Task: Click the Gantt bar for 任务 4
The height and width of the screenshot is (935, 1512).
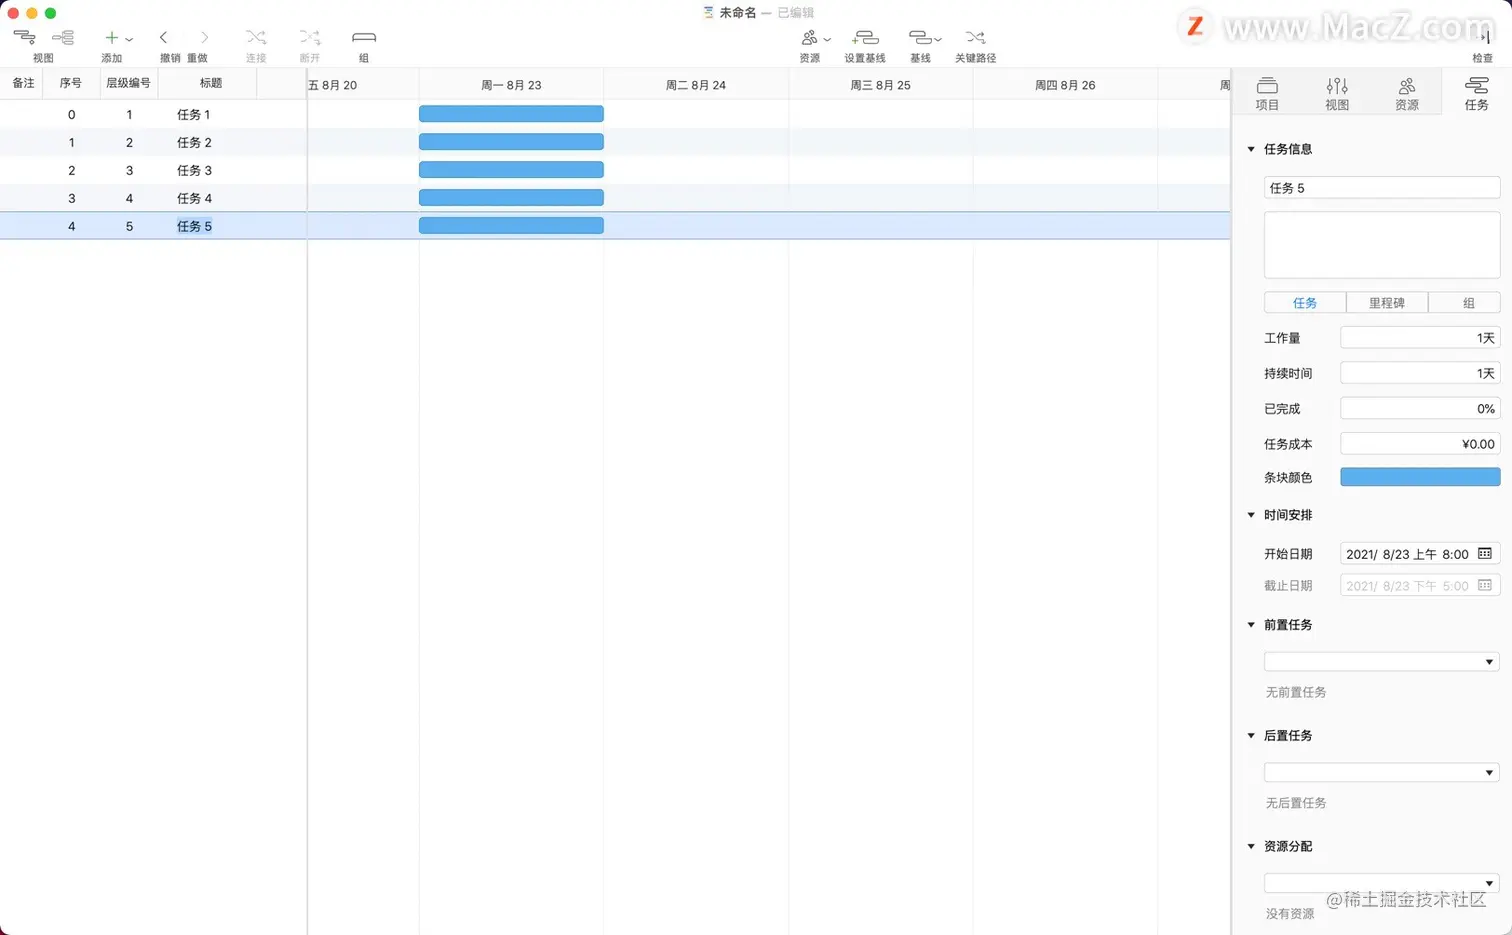Action: click(x=511, y=198)
